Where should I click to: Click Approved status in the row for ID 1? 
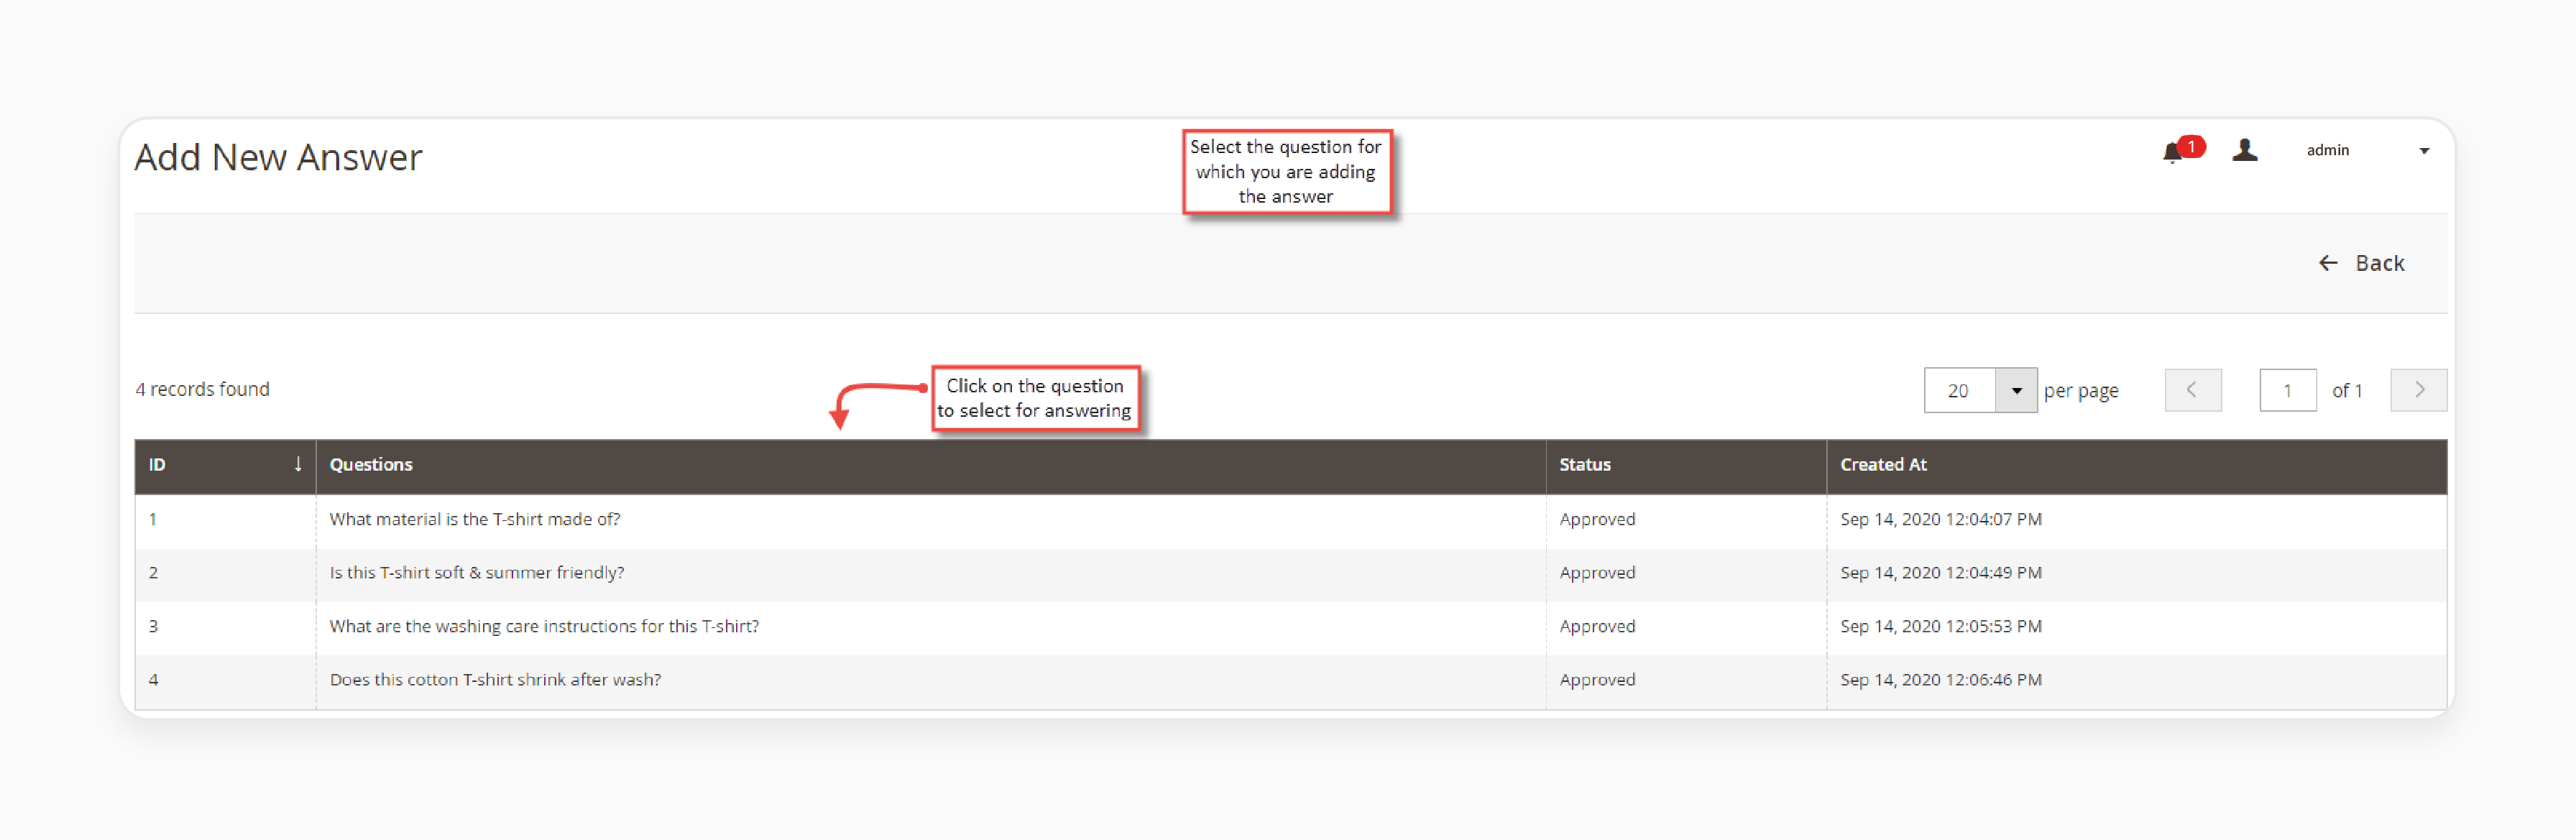[1597, 519]
